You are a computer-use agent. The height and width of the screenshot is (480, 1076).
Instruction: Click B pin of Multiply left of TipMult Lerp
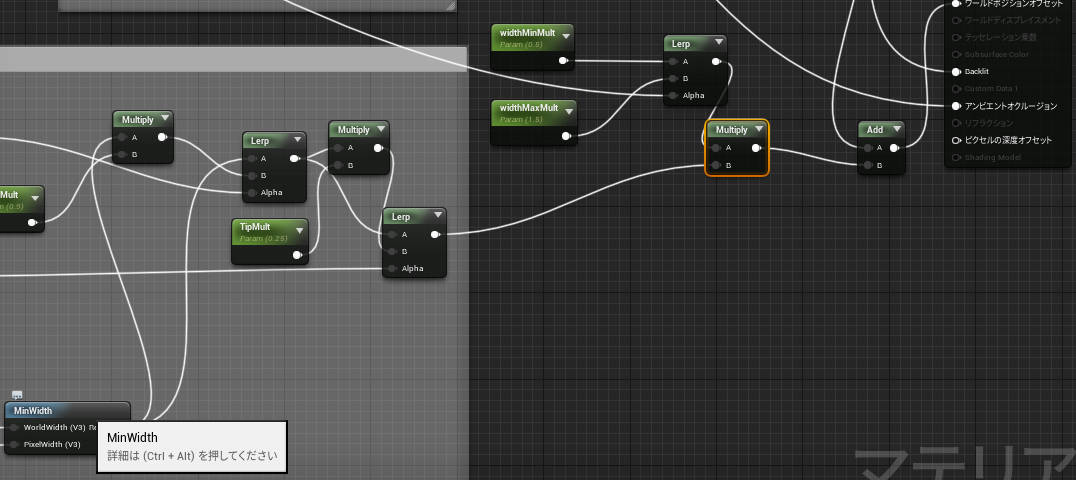(121, 155)
